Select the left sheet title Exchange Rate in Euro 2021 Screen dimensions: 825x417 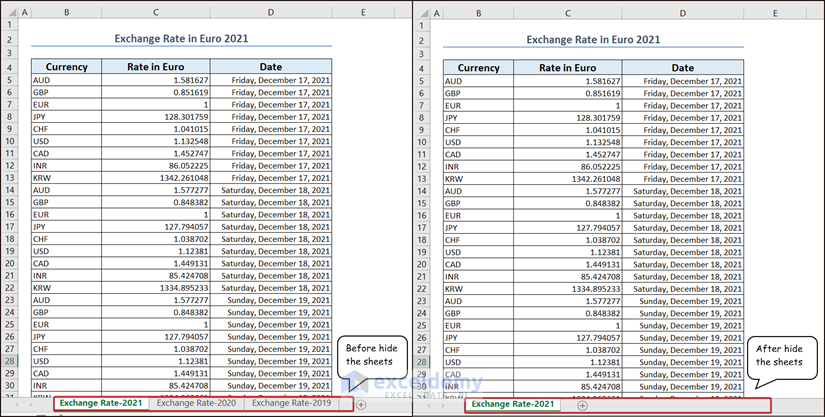tap(181, 38)
